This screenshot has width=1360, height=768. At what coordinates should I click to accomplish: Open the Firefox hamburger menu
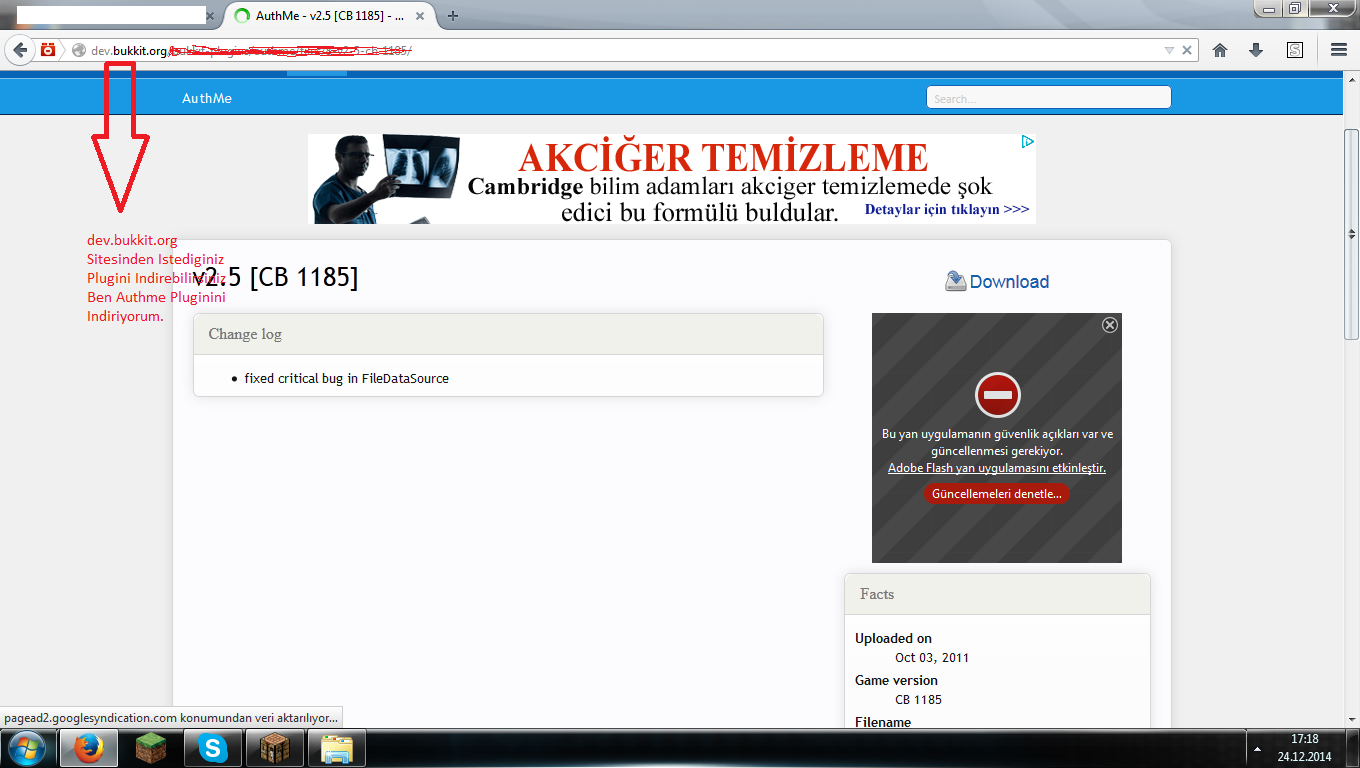click(1339, 50)
